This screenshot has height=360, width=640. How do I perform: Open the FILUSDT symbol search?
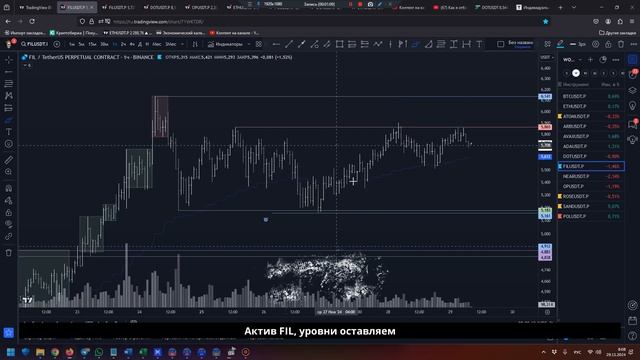35,44
